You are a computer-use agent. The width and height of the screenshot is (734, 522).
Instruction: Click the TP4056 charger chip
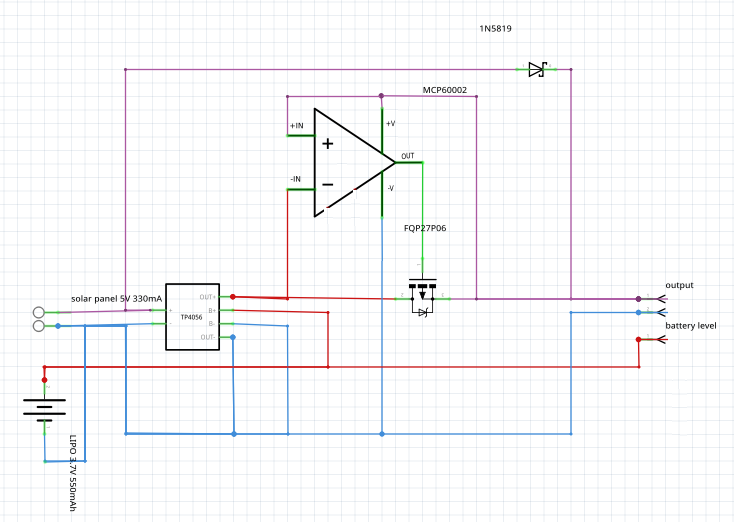coord(191,317)
